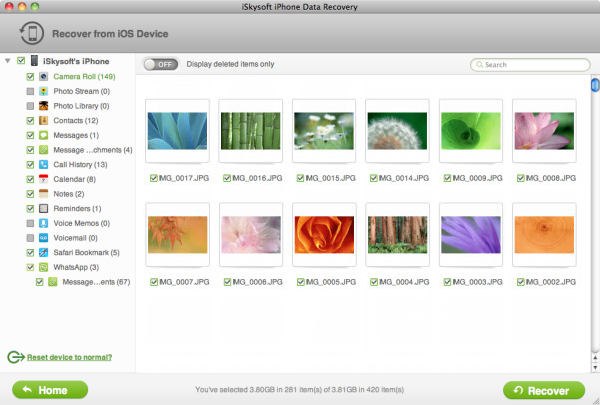Uncheck the Reminders checkbox
600x405 pixels.
30,209
